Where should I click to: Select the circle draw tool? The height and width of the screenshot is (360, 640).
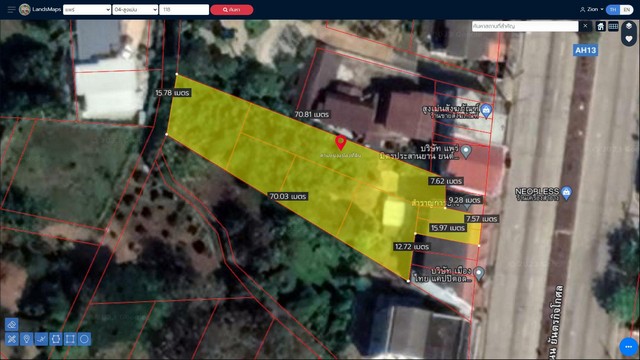84,339
